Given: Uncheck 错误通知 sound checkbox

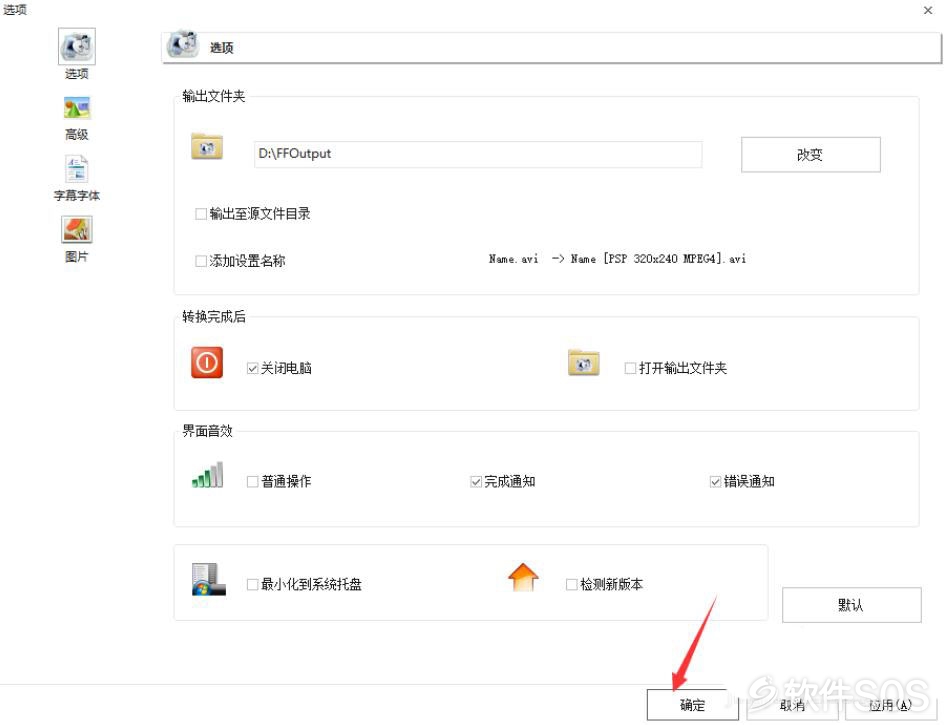Looking at the screenshot, I should point(715,481).
